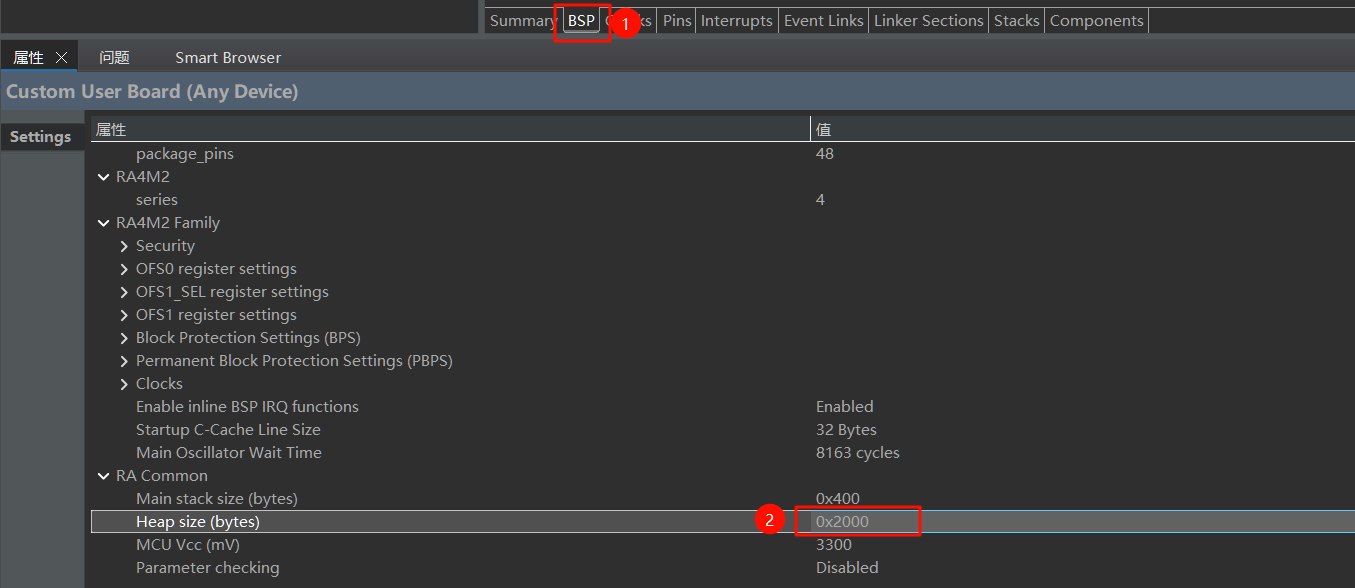Expand OFS1 register settings
Screen dimensions: 1355x588
point(123,315)
